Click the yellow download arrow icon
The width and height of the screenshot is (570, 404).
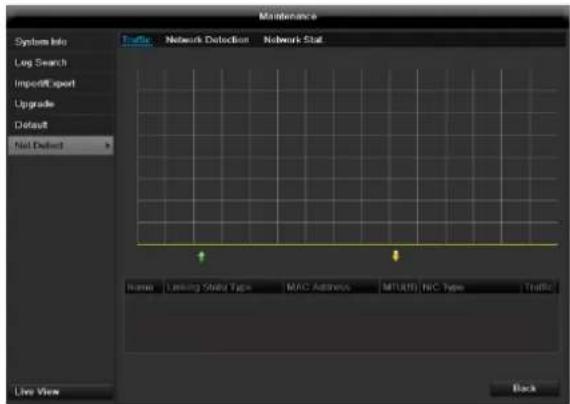(x=396, y=256)
